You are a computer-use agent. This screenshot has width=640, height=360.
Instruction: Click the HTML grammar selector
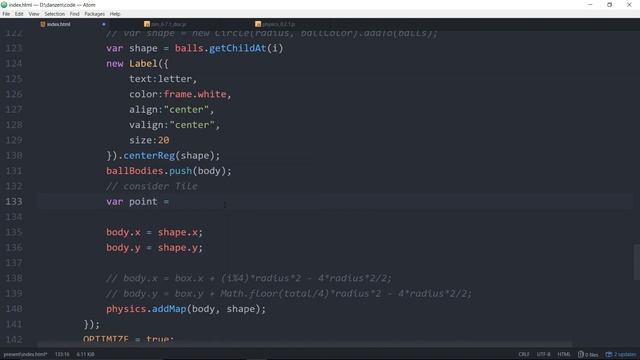[x=564, y=354]
